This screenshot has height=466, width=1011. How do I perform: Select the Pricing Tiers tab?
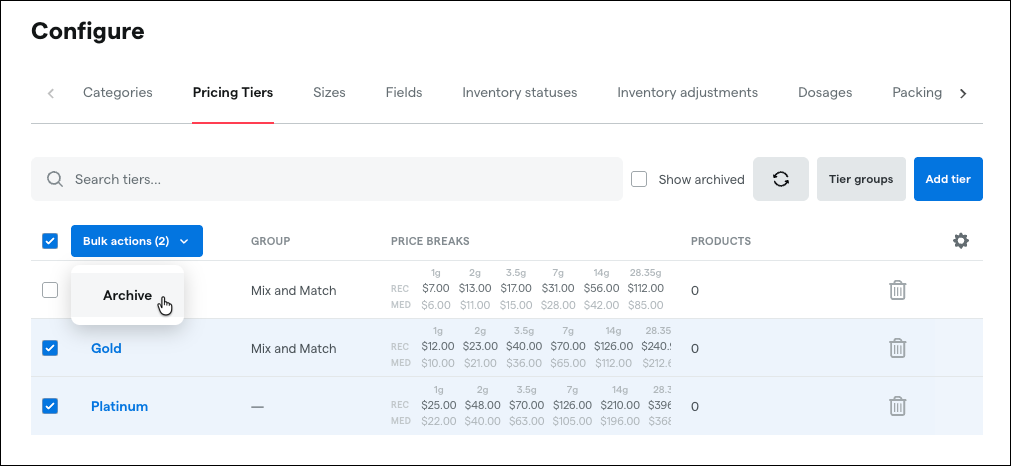point(233,93)
